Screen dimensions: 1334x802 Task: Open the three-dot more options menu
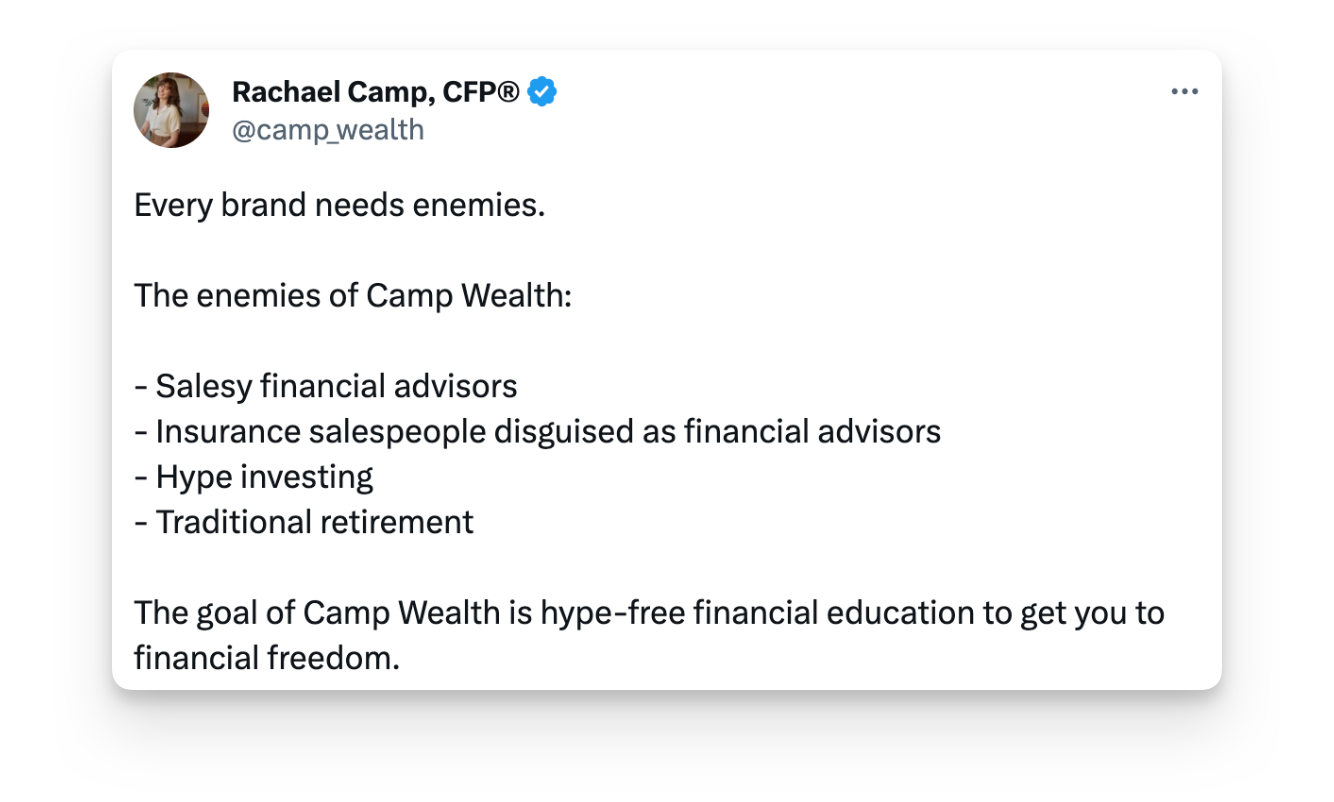1184,92
